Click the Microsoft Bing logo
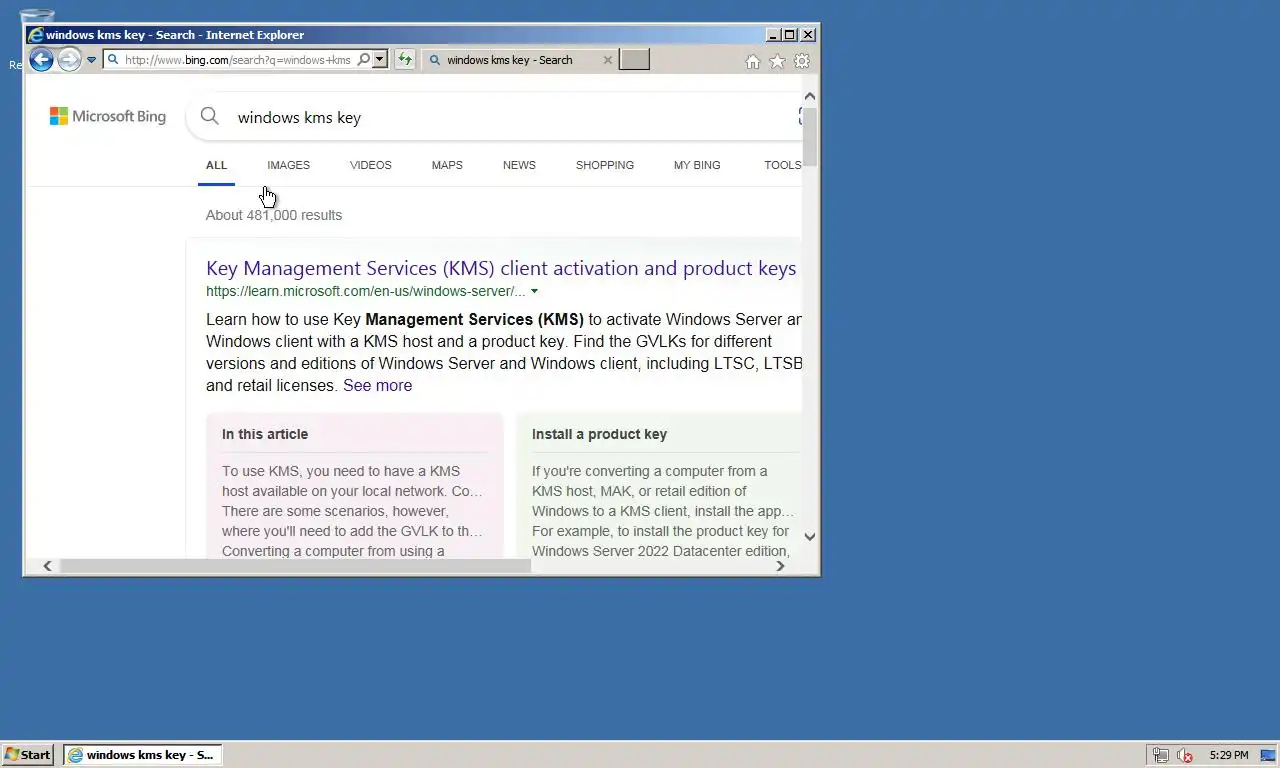The width and height of the screenshot is (1280, 768). [108, 117]
